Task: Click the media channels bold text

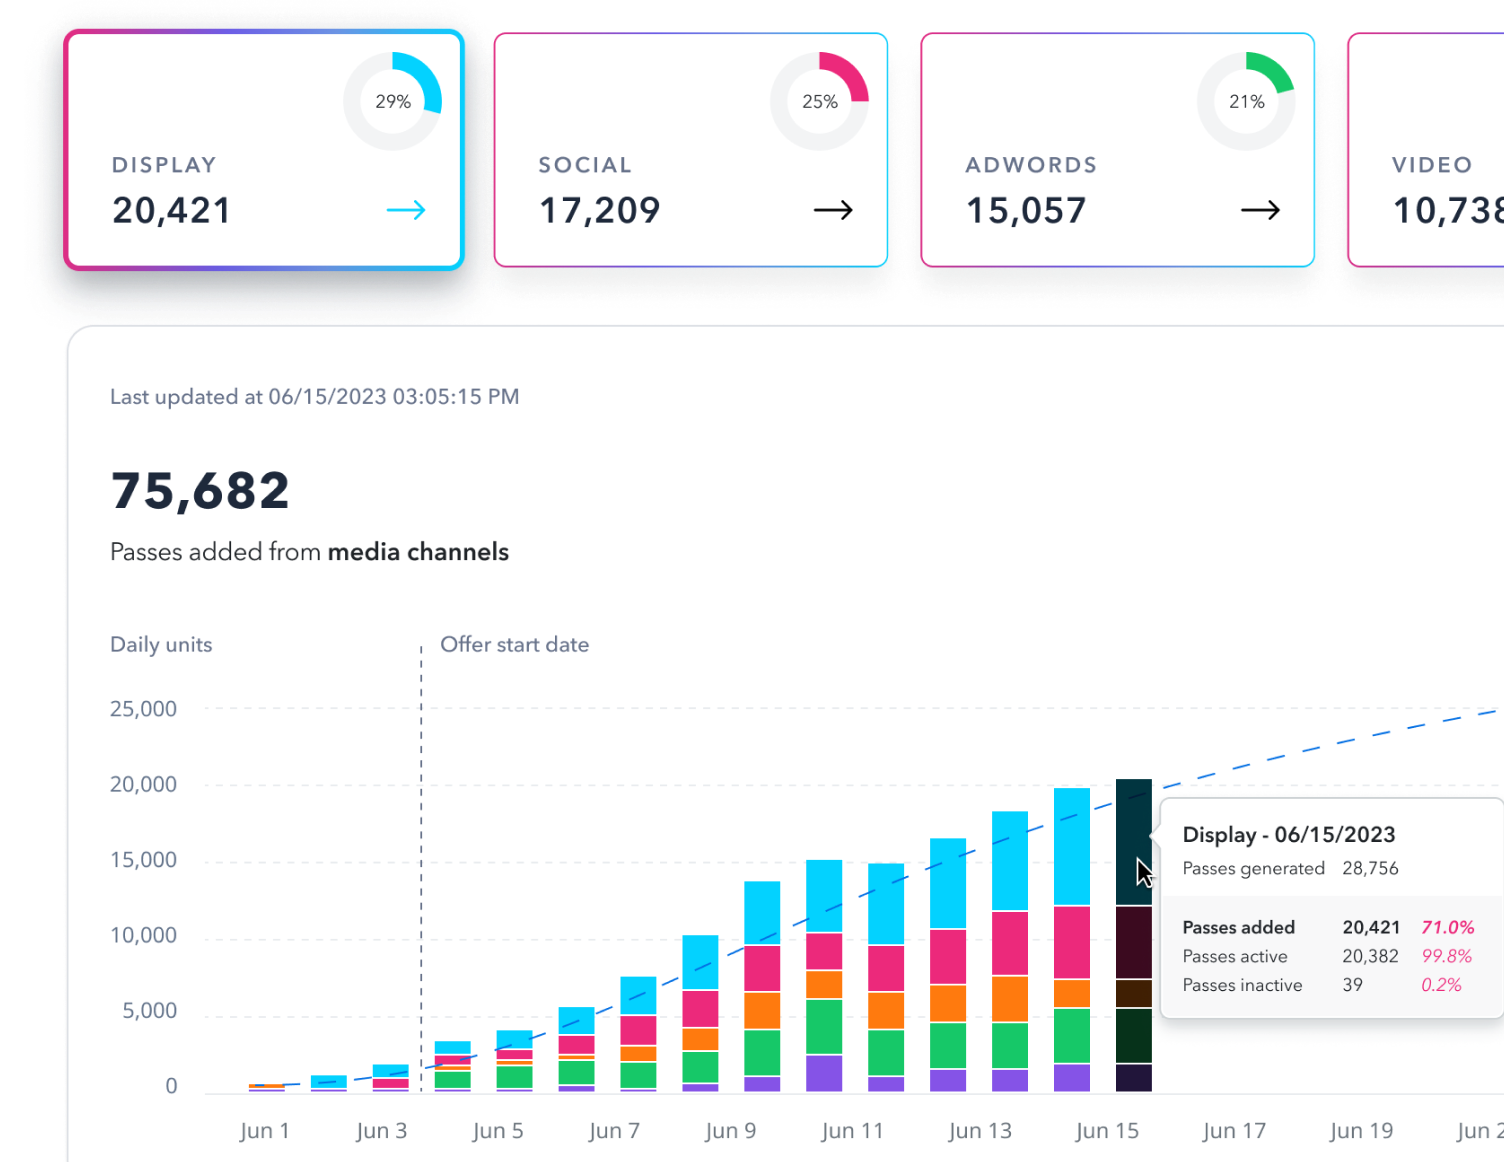Action: click(418, 552)
